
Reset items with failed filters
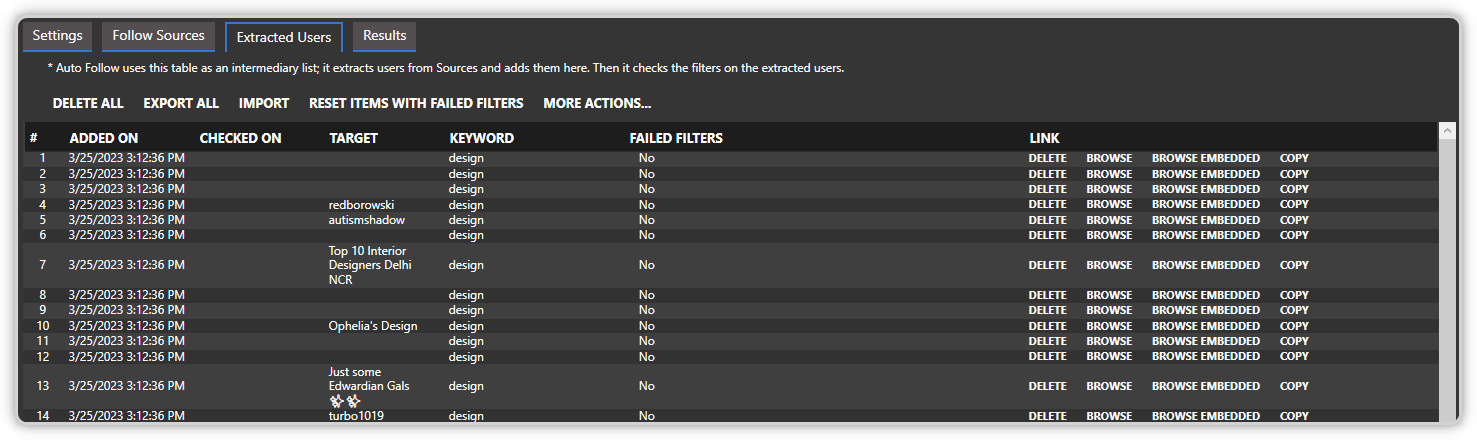tap(416, 103)
